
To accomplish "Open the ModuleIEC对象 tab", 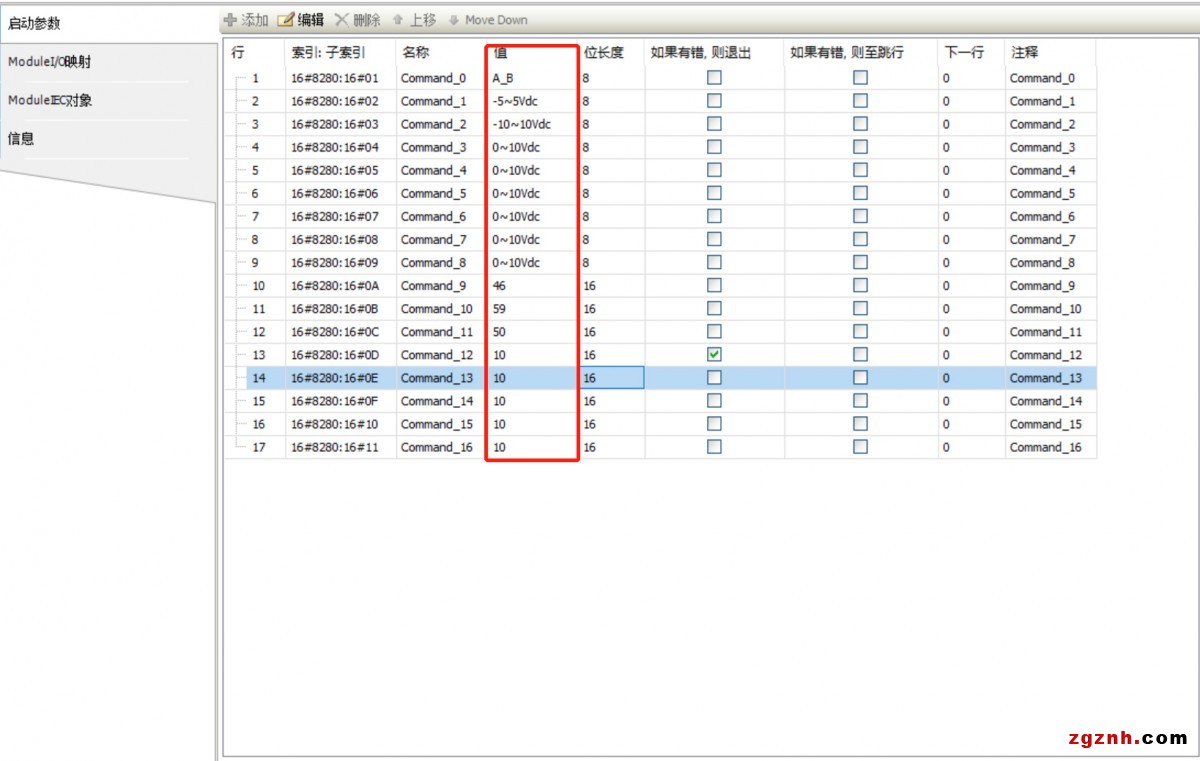I will click(x=50, y=101).
